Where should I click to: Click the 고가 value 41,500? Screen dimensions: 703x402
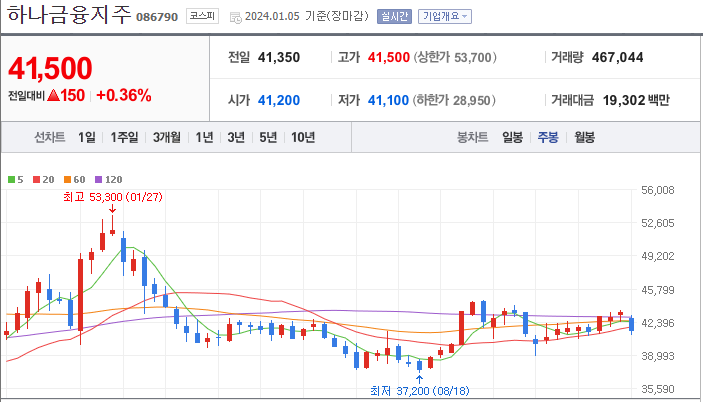pos(389,57)
